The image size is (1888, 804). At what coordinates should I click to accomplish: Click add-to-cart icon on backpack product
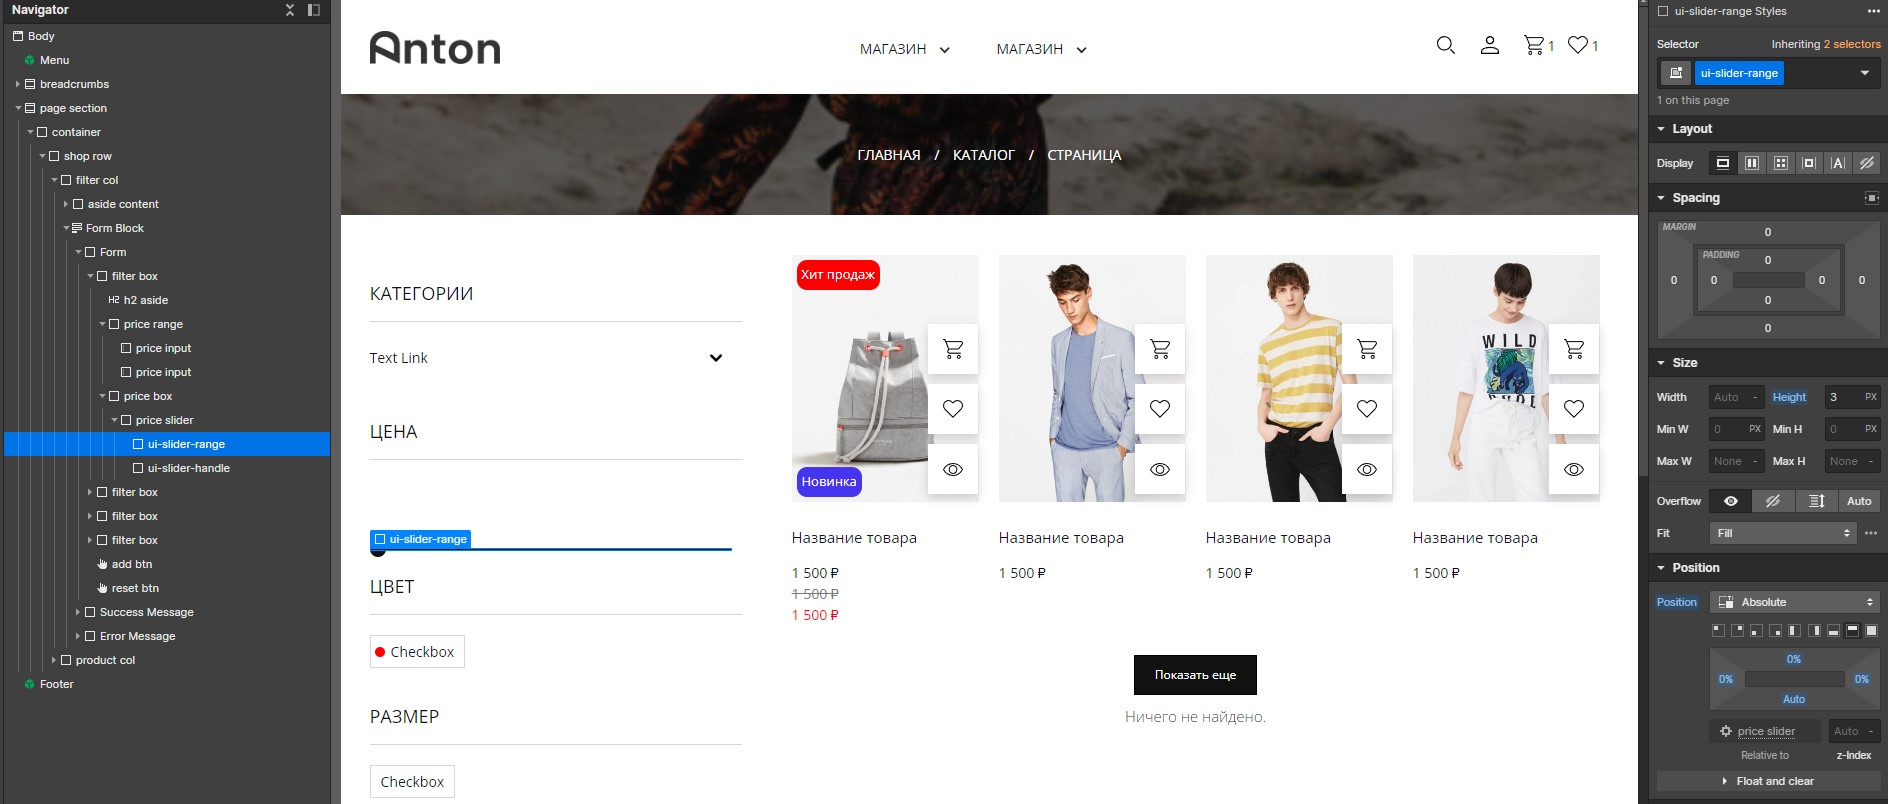click(x=953, y=349)
